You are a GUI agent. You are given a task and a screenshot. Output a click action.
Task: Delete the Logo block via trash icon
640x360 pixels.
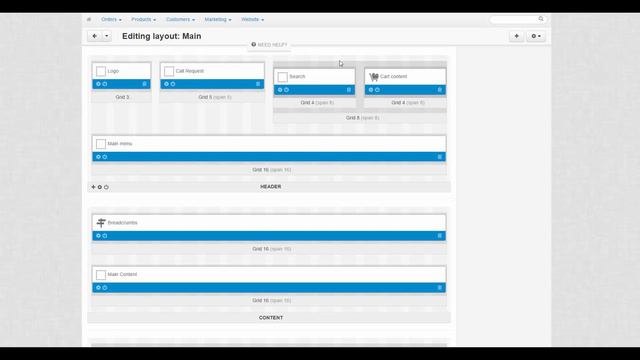pos(144,84)
